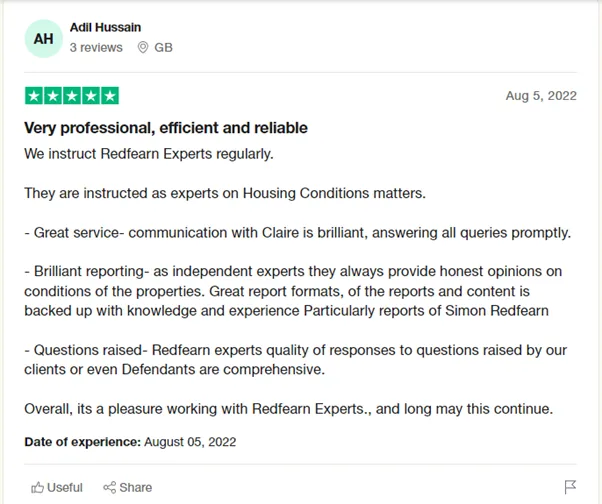Click the '3 reviews' count text
This screenshot has width=602, height=504.
(x=96, y=48)
